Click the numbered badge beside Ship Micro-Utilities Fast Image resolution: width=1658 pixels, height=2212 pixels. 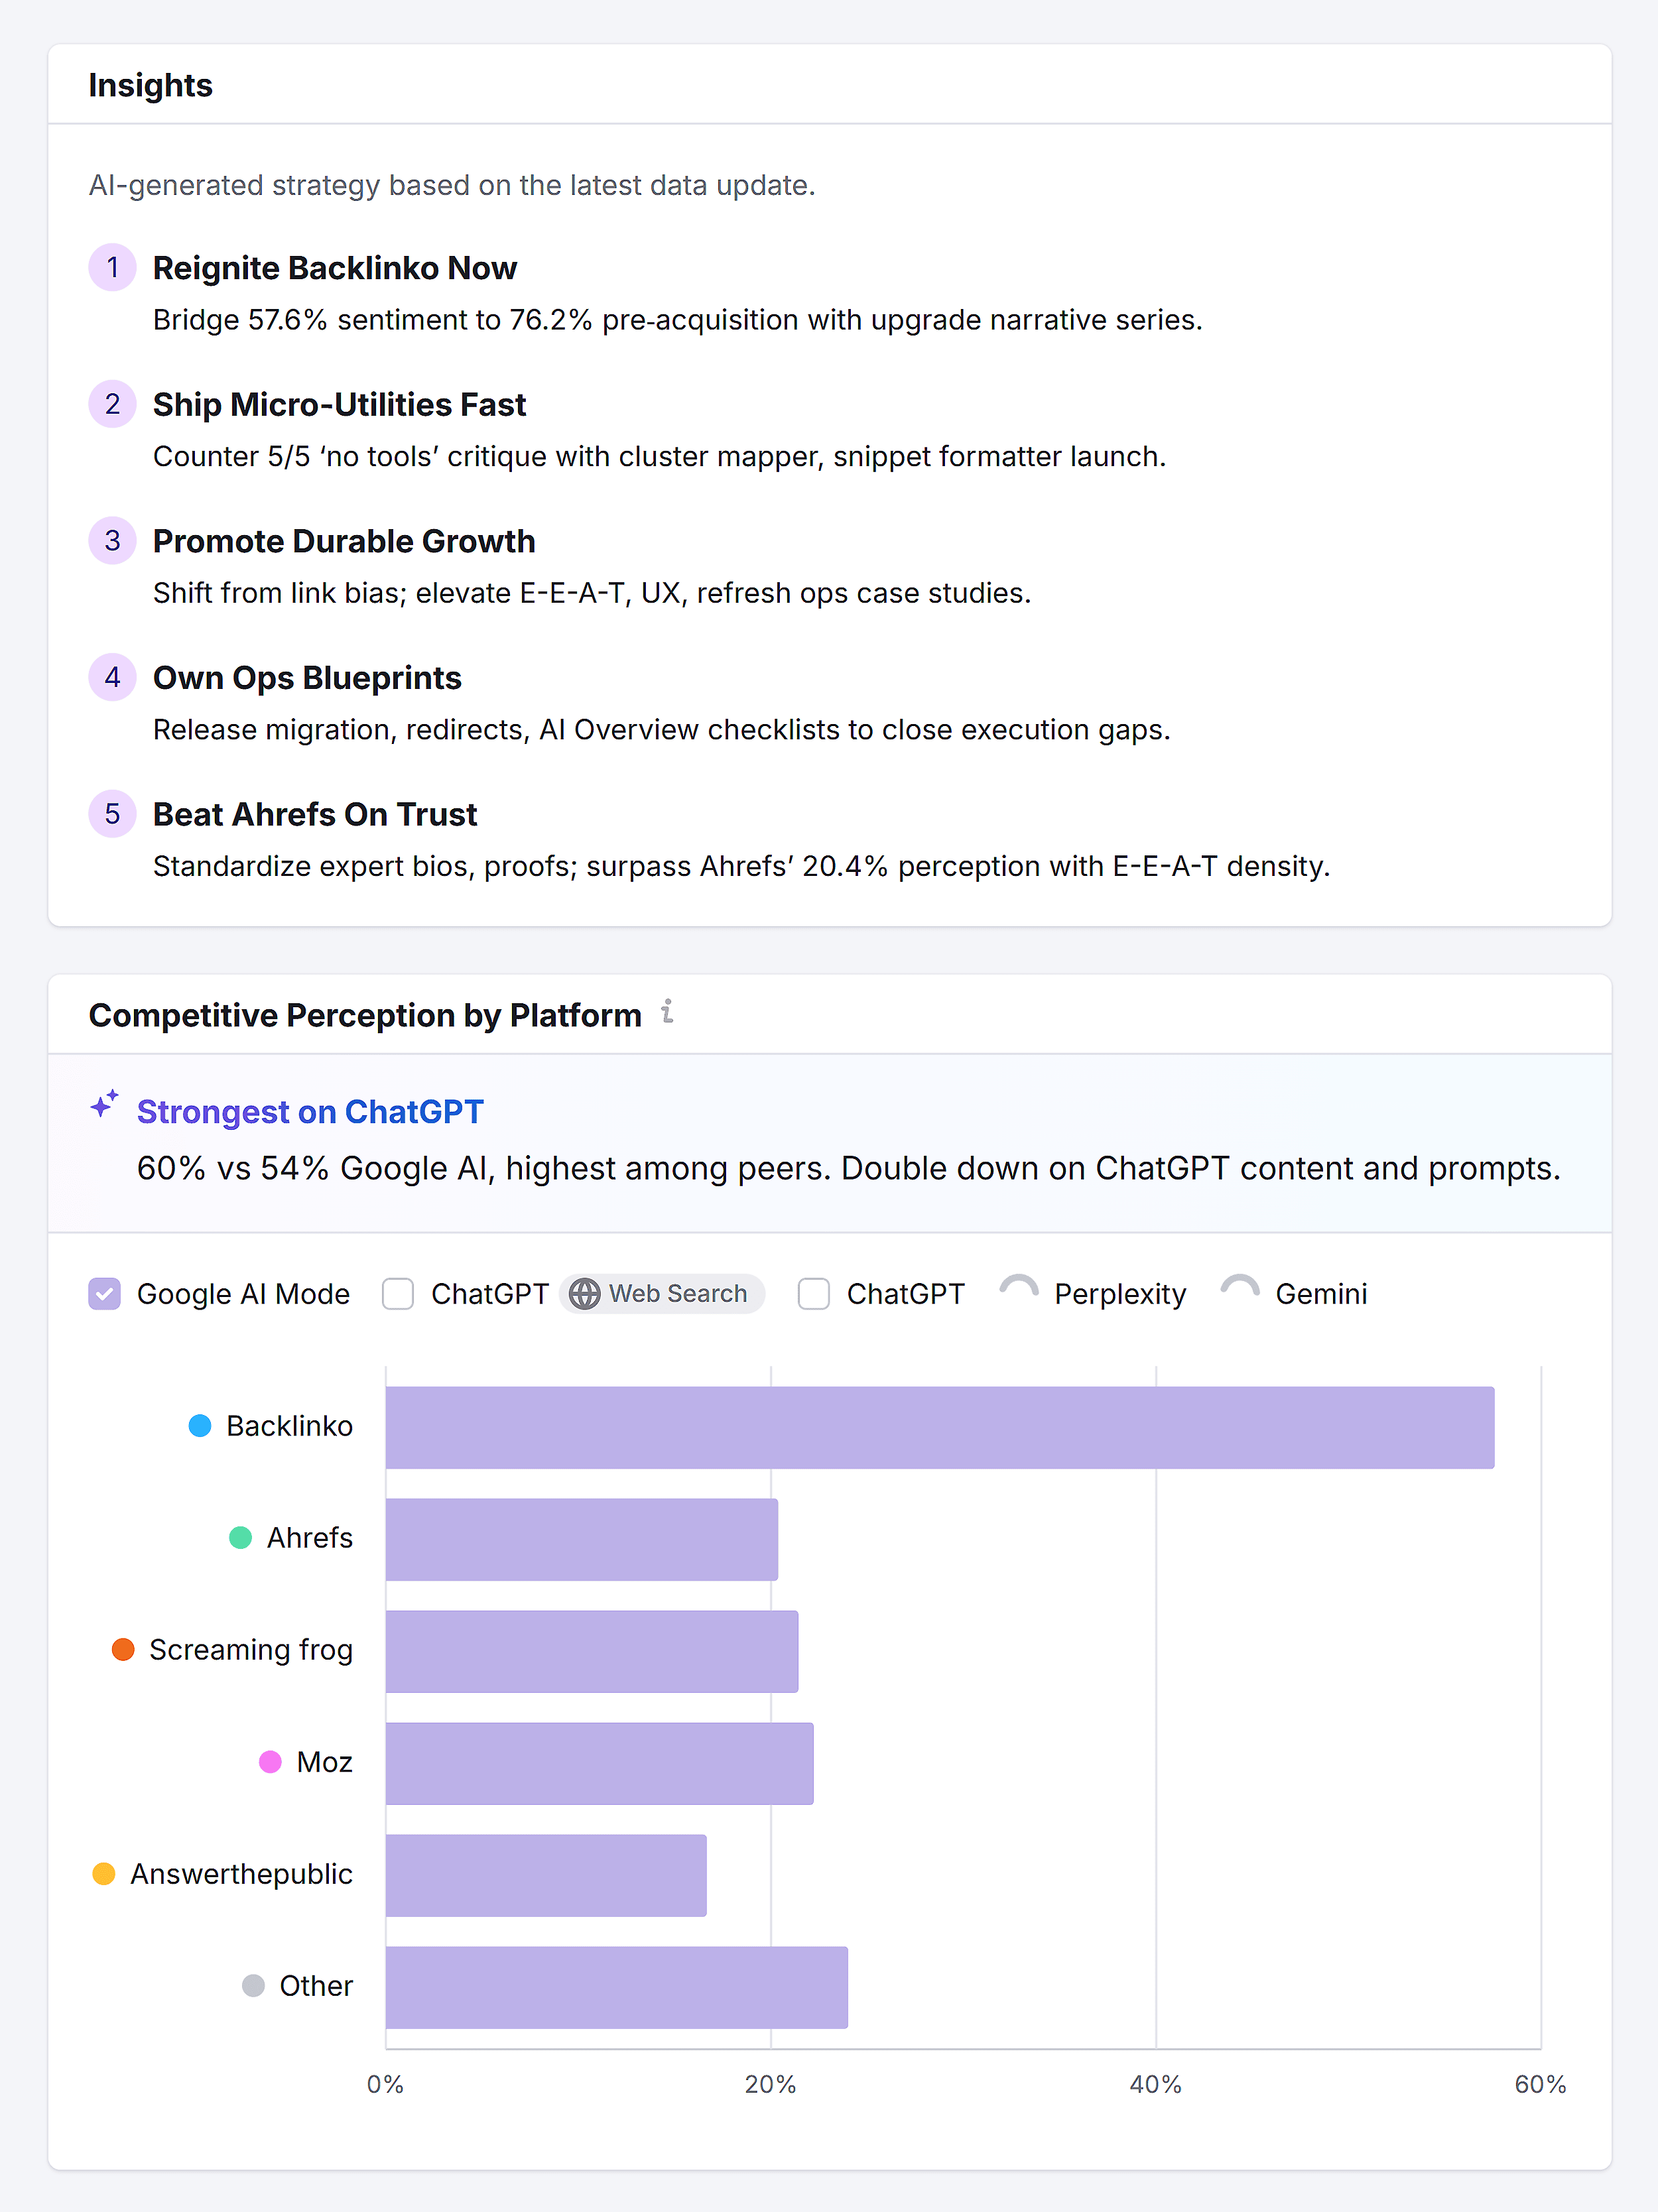pos(112,404)
